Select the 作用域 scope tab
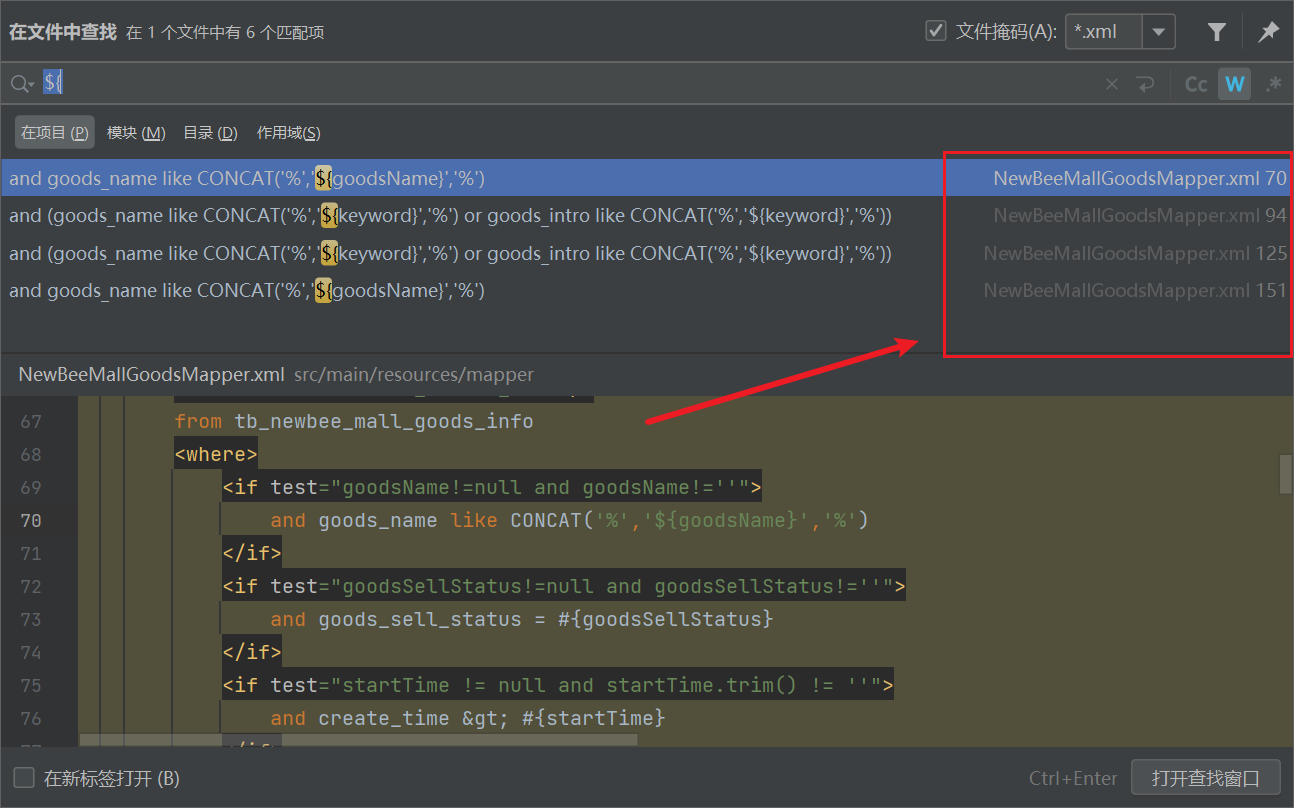This screenshot has width=1294, height=808. pyautogui.click(x=288, y=133)
